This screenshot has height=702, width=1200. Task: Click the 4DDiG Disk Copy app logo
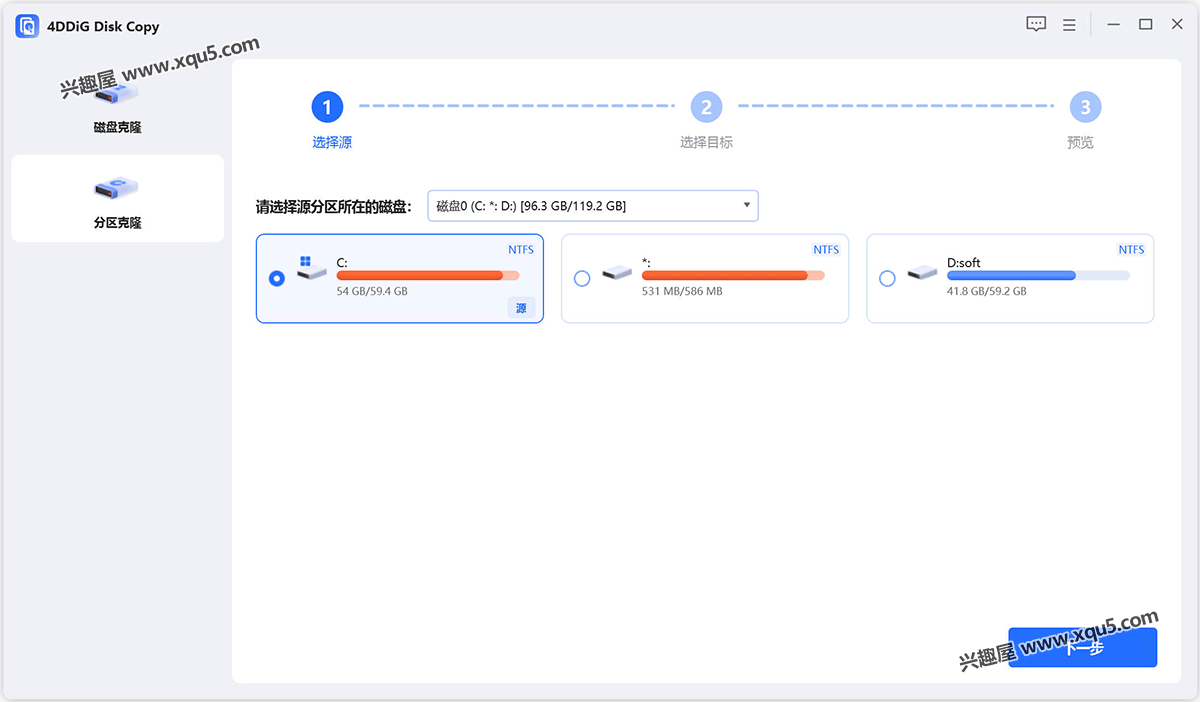tap(27, 26)
